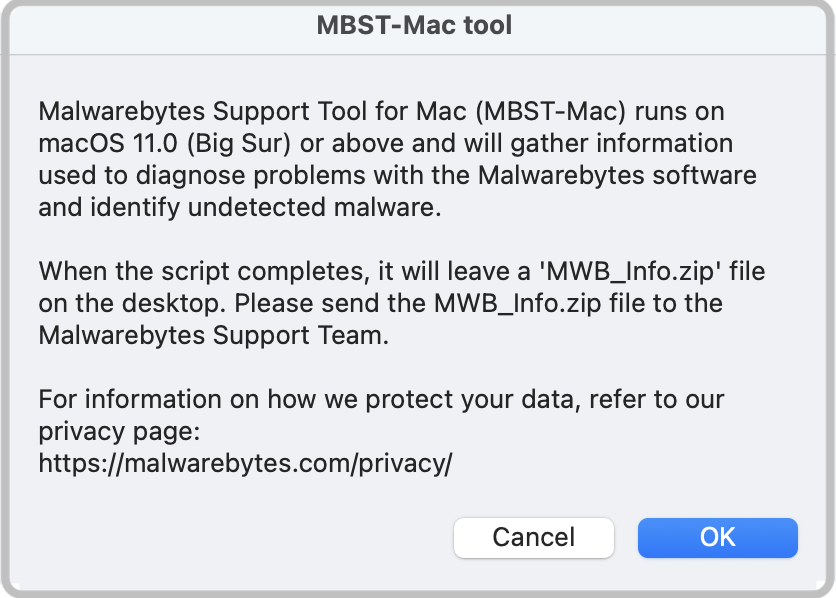Click 'on the desktop' text
Image resolution: width=836 pixels, height=598 pixels.
tap(131, 303)
